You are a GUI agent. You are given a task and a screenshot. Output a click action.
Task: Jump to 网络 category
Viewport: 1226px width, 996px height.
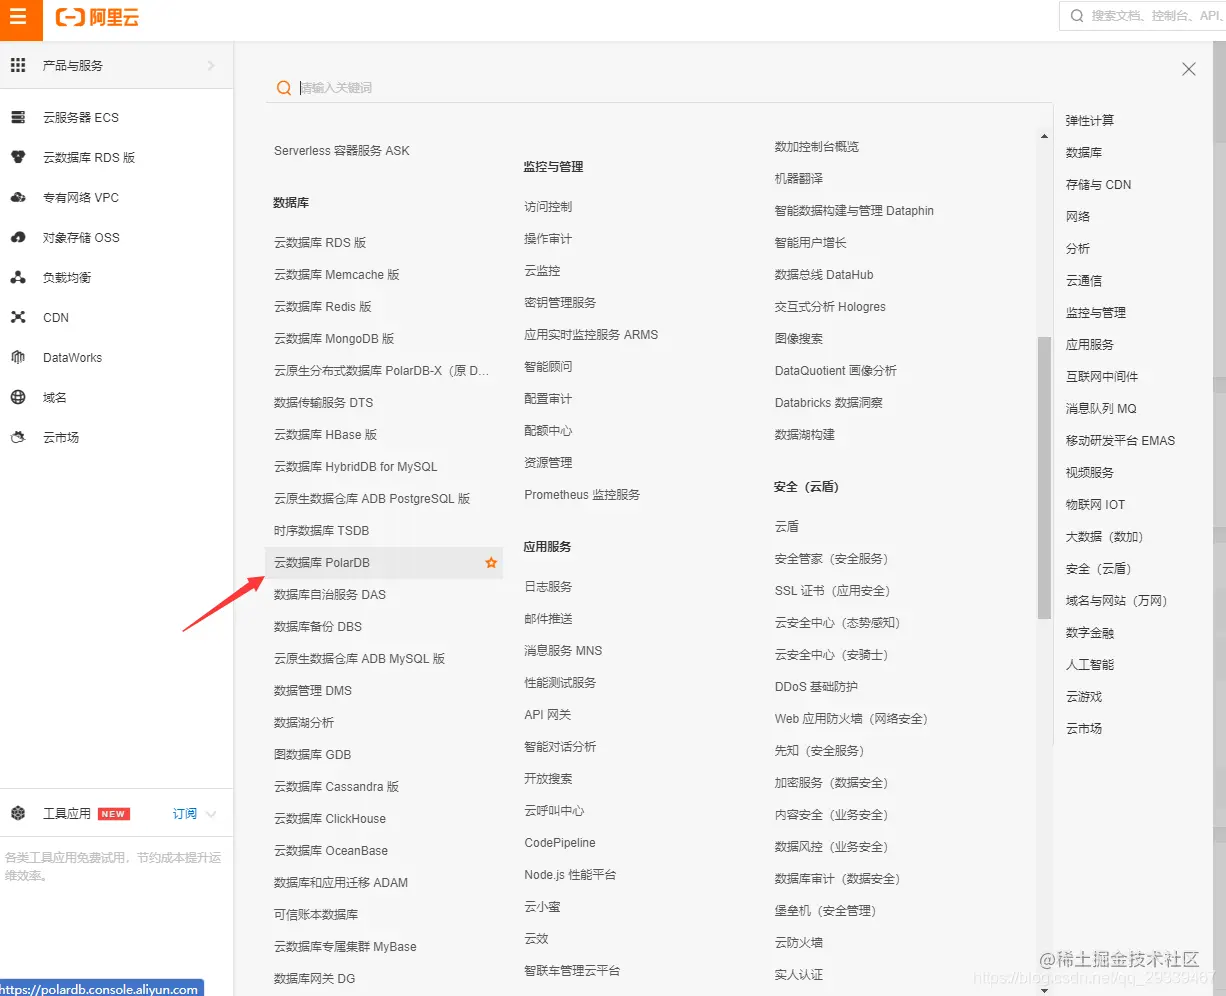(x=1078, y=217)
